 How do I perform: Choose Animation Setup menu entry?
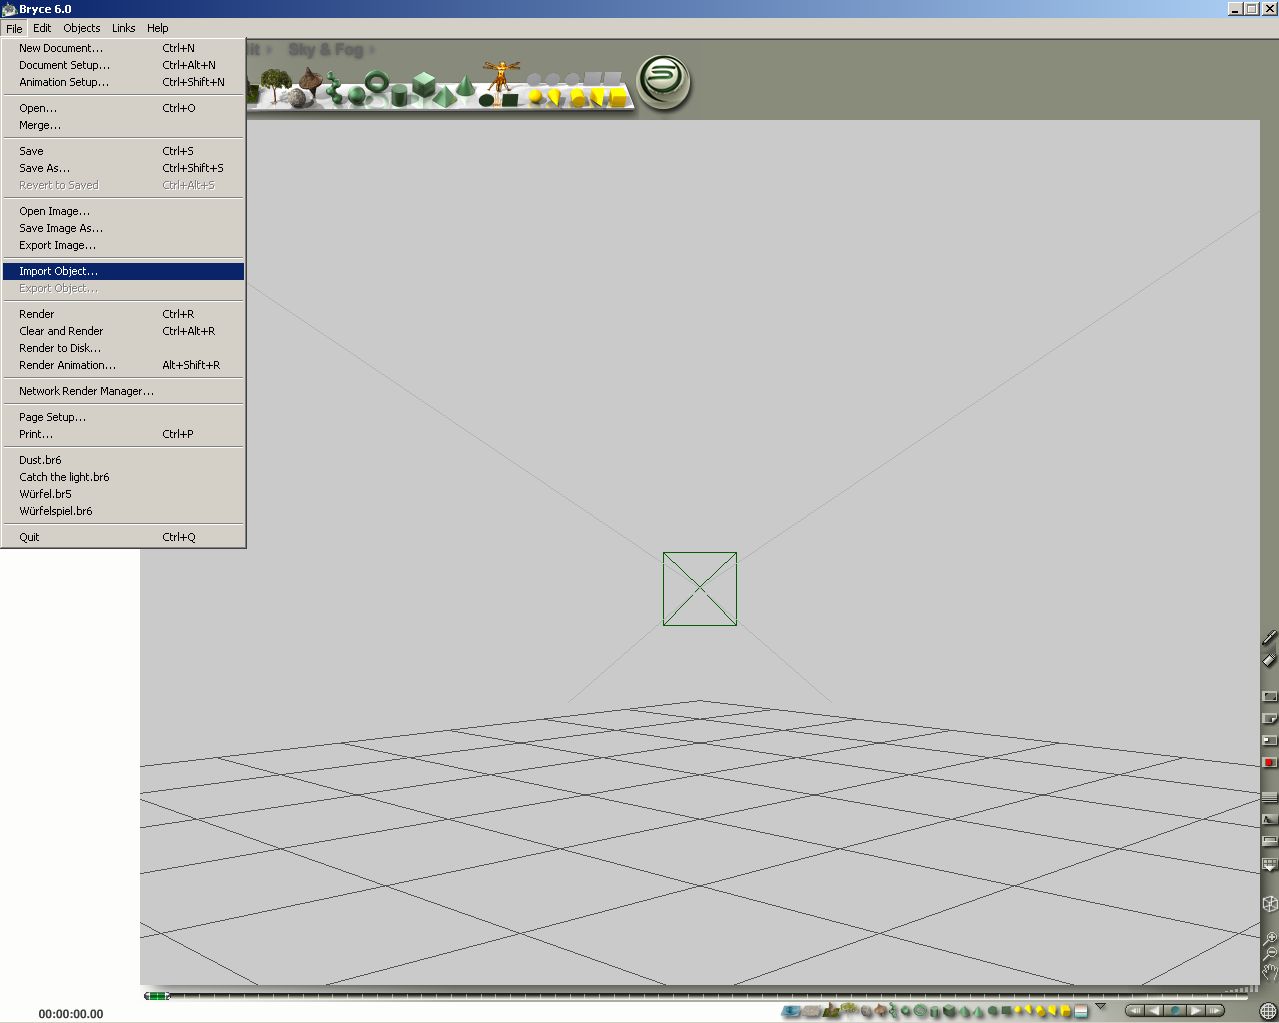tap(123, 82)
